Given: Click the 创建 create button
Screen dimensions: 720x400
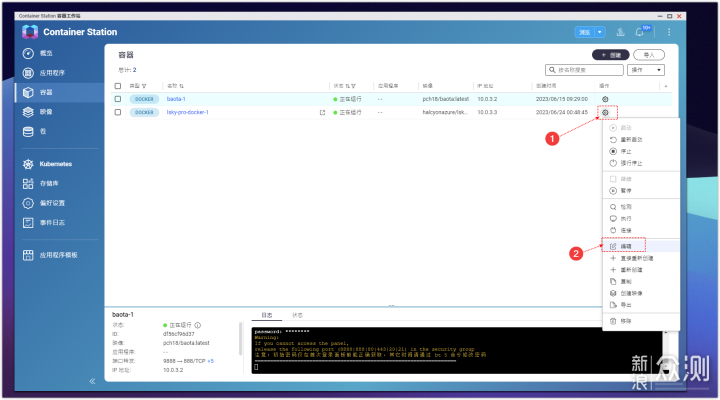Looking at the screenshot, I should (x=612, y=55).
